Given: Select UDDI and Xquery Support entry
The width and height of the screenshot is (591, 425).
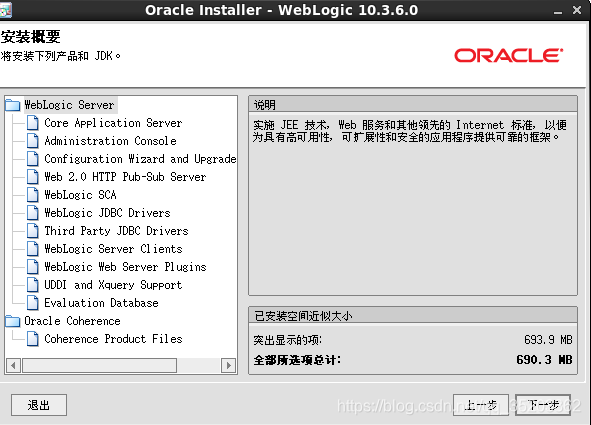Looking at the screenshot, I should pos(113,285).
